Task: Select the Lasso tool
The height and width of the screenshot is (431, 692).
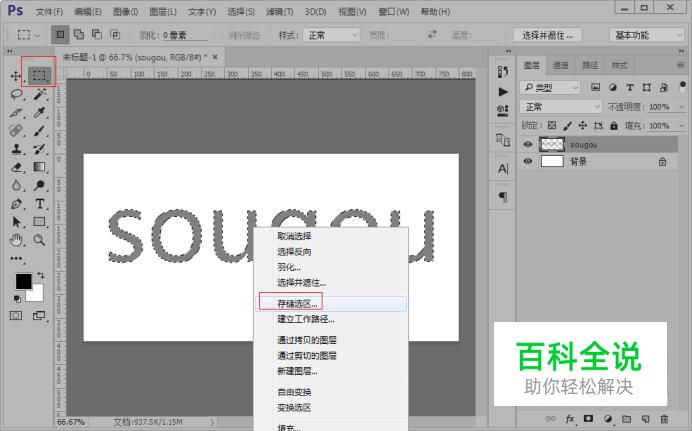Action: click(16, 94)
